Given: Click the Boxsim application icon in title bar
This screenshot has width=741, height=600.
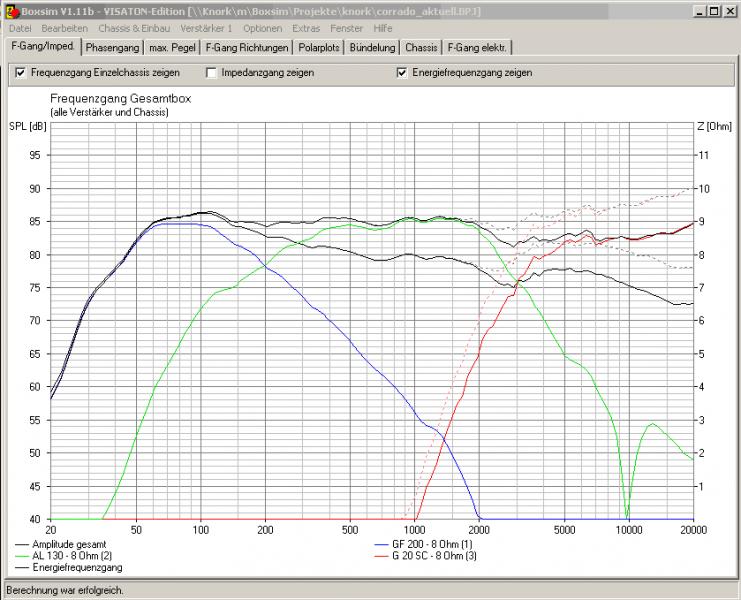Looking at the screenshot, I should (x=10, y=10).
